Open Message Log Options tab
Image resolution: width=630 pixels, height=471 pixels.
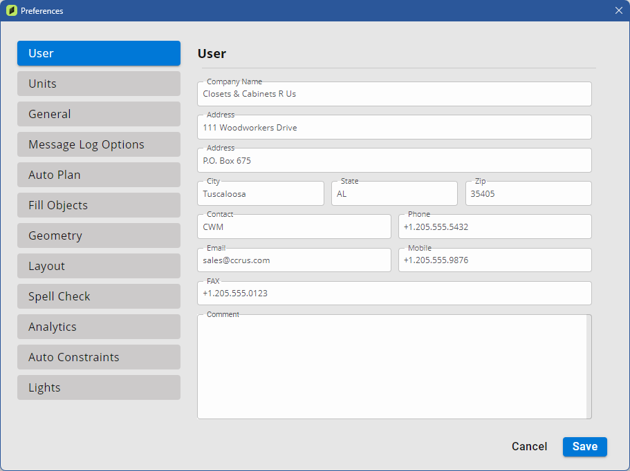click(99, 144)
